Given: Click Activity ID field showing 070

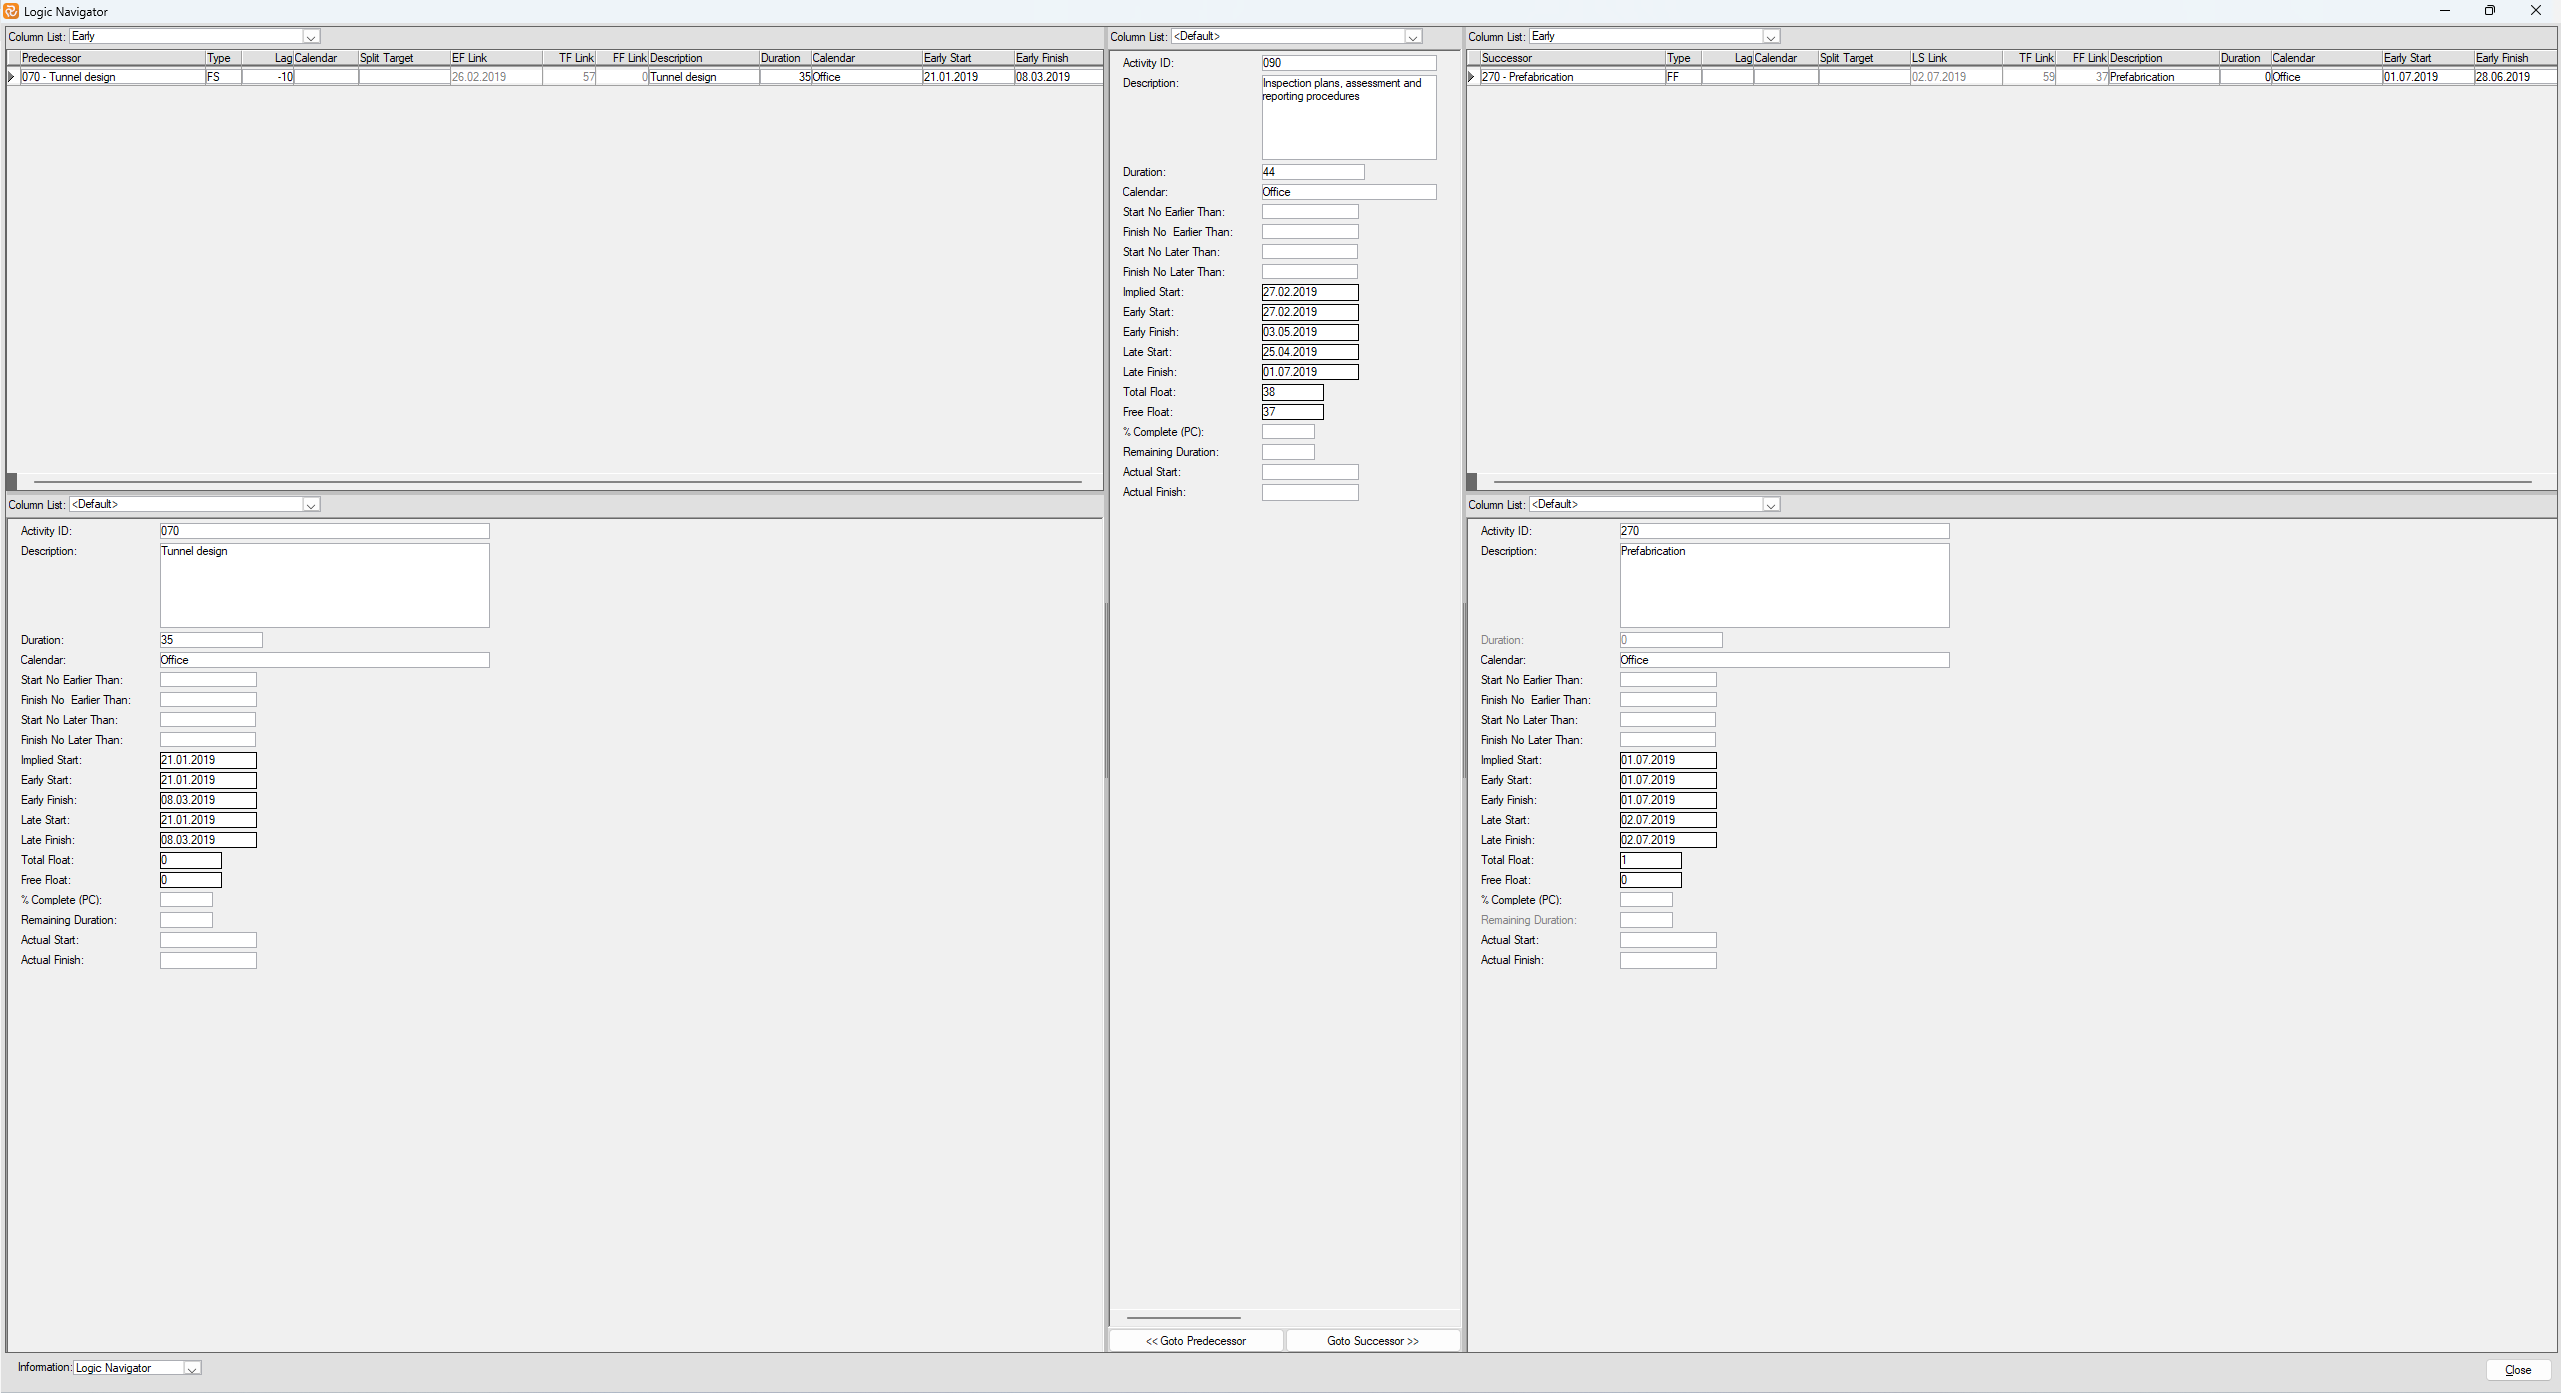Looking at the screenshot, I should [x=325, y=531].
